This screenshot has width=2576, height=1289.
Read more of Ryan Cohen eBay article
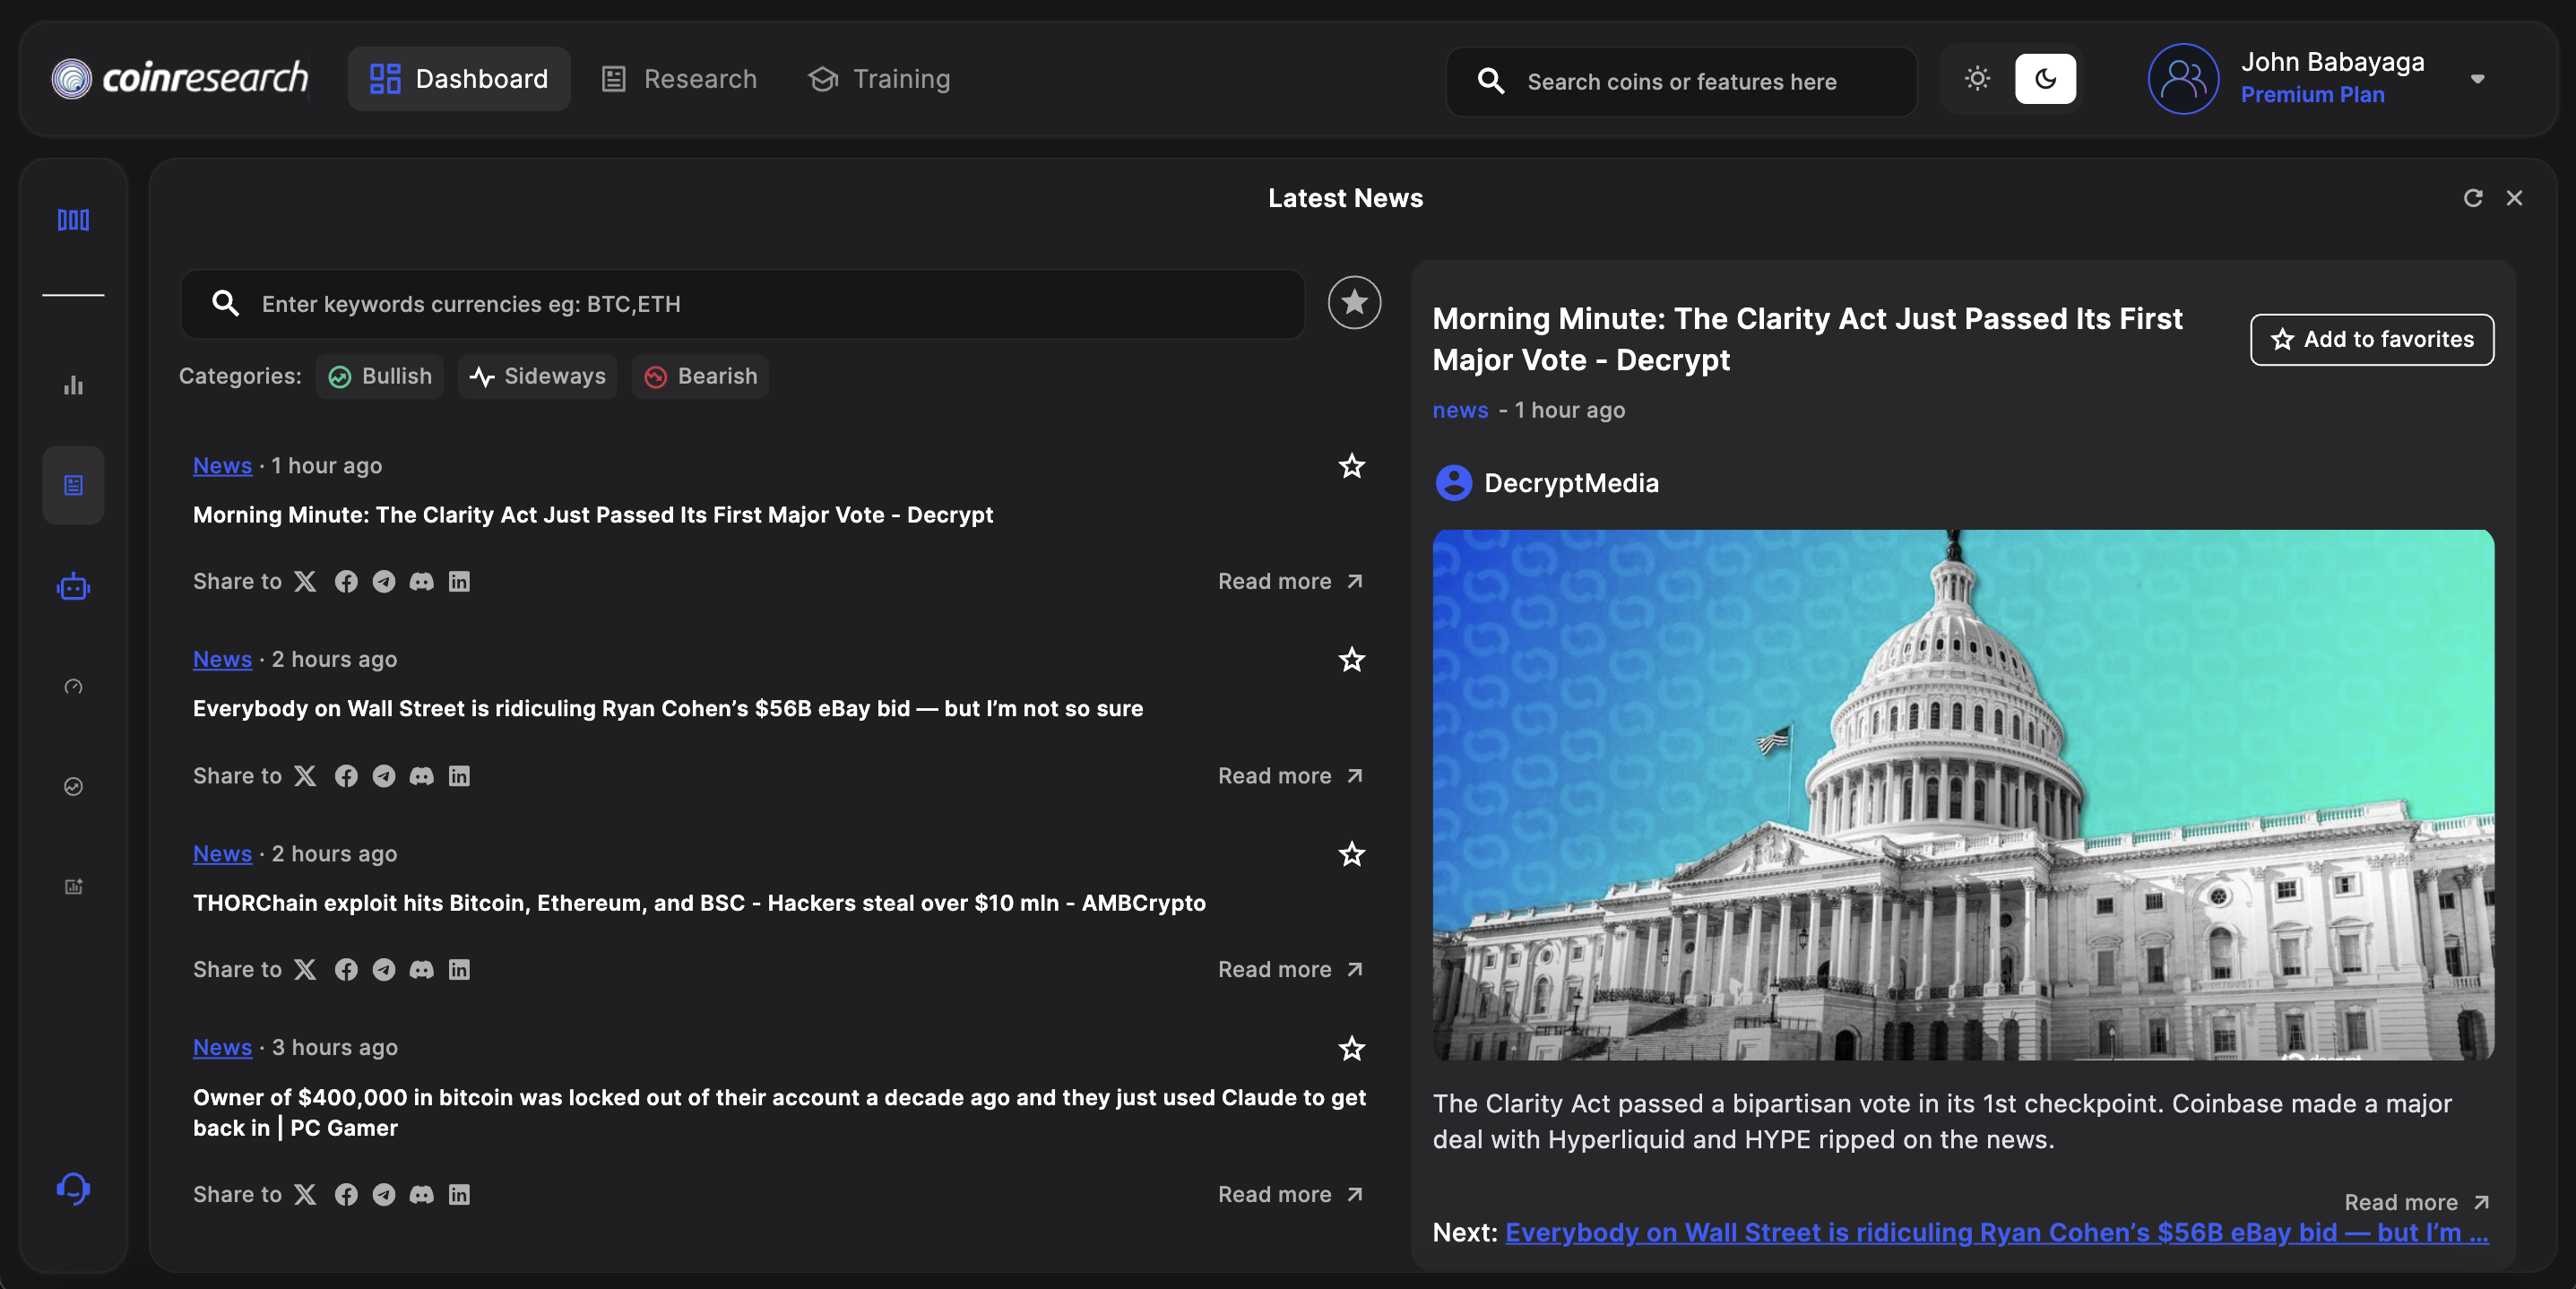(1291, 775)
